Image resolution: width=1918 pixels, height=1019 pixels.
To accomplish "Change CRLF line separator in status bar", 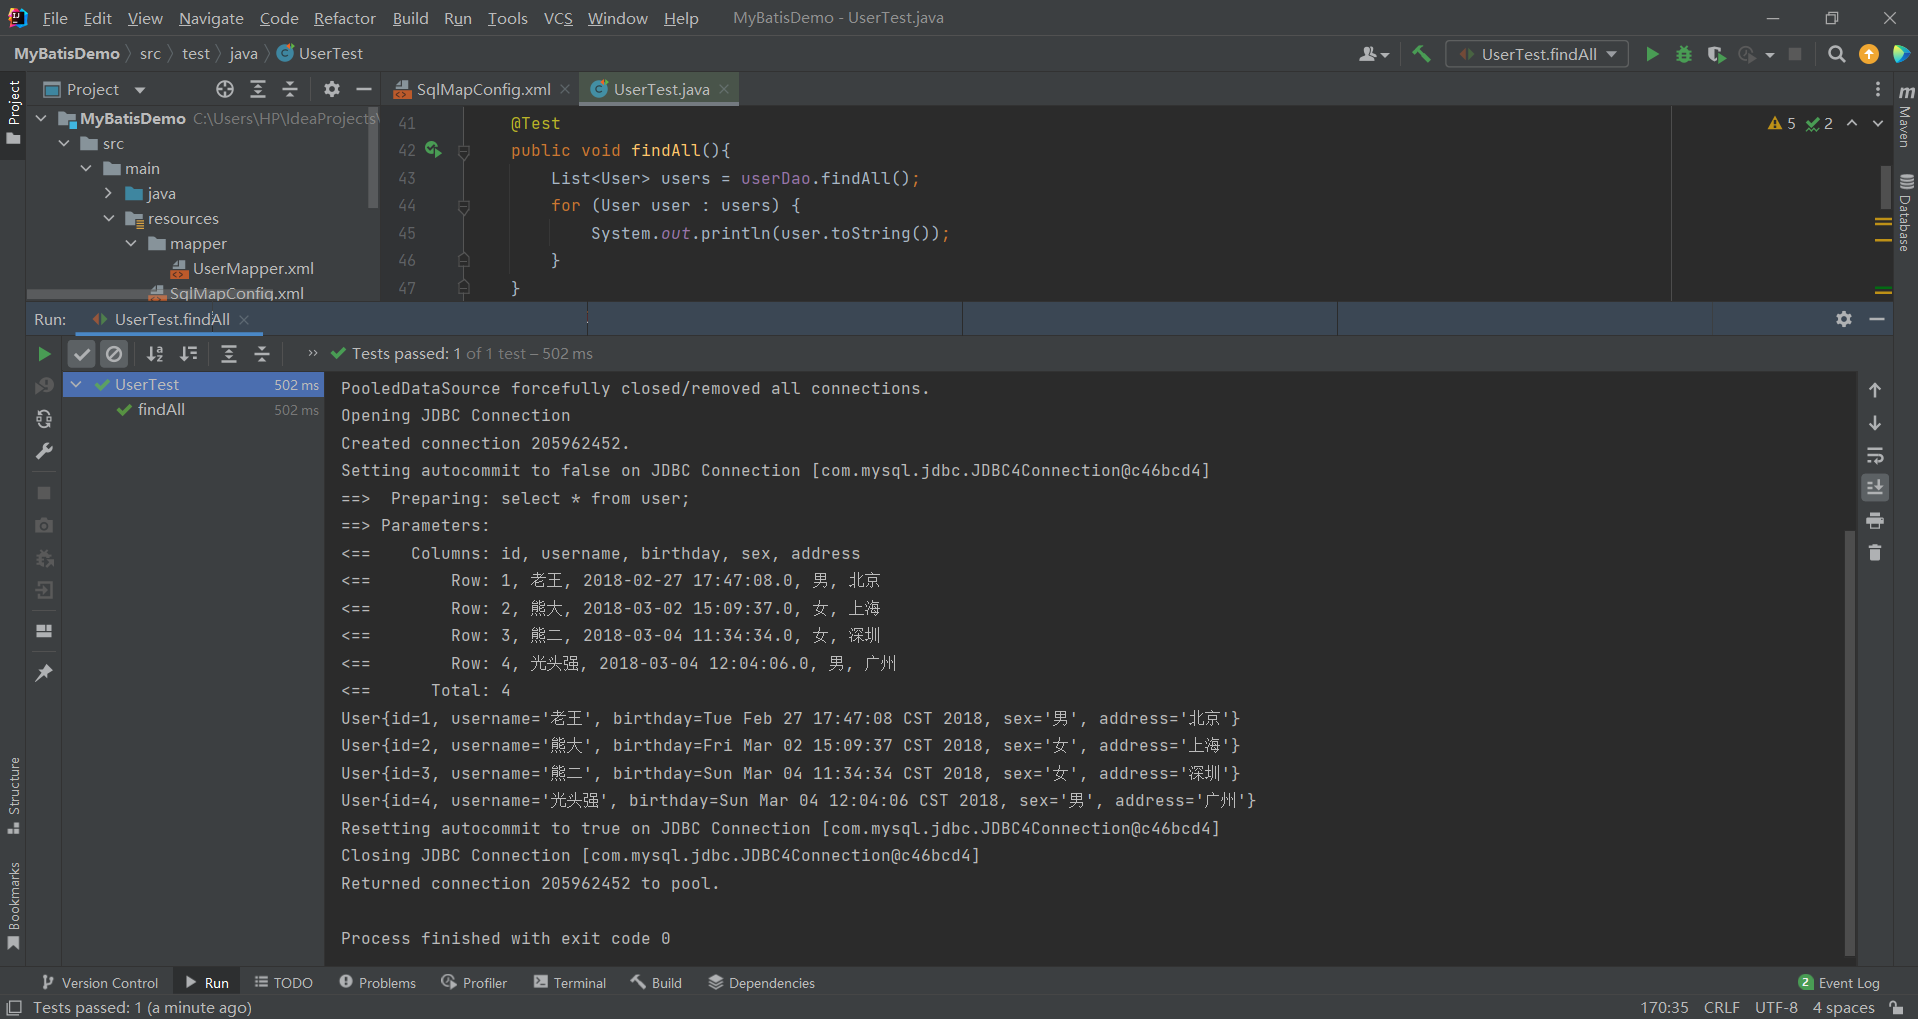I will (1721, 1007).
